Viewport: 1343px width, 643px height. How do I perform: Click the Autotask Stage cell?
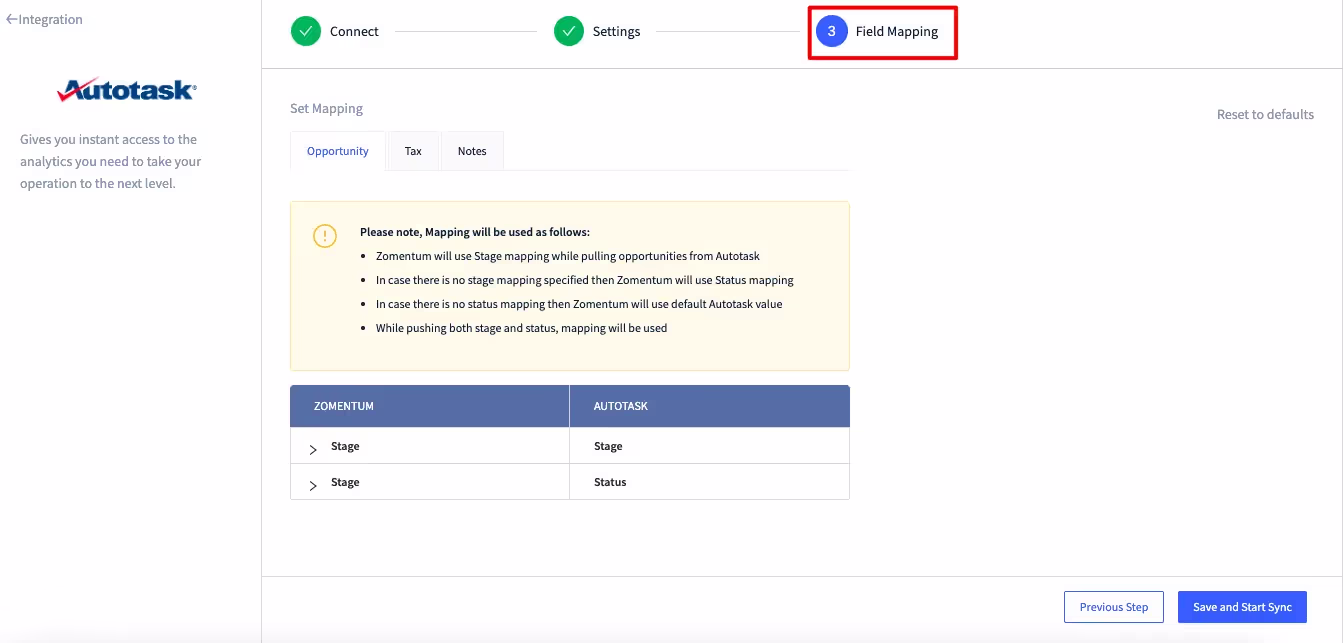click(710, 446)
